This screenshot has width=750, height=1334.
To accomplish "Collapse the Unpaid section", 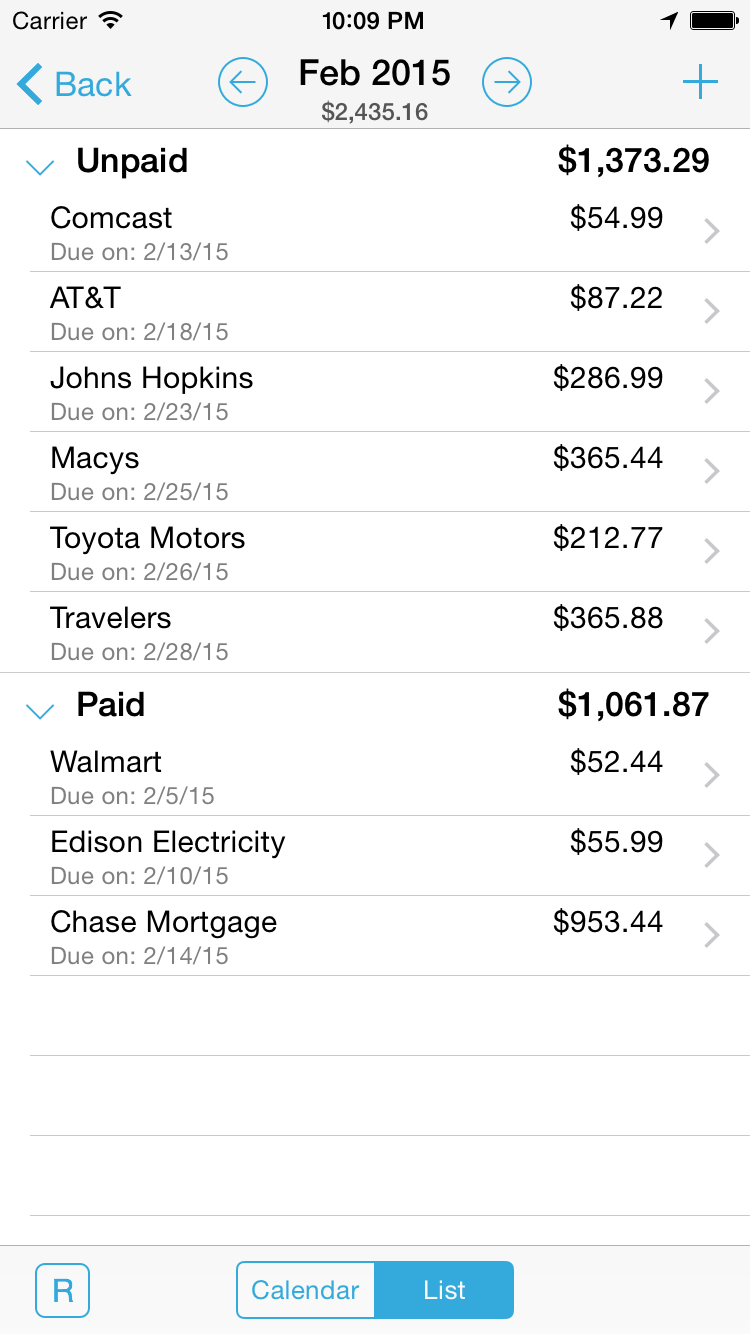I will 40,166.
